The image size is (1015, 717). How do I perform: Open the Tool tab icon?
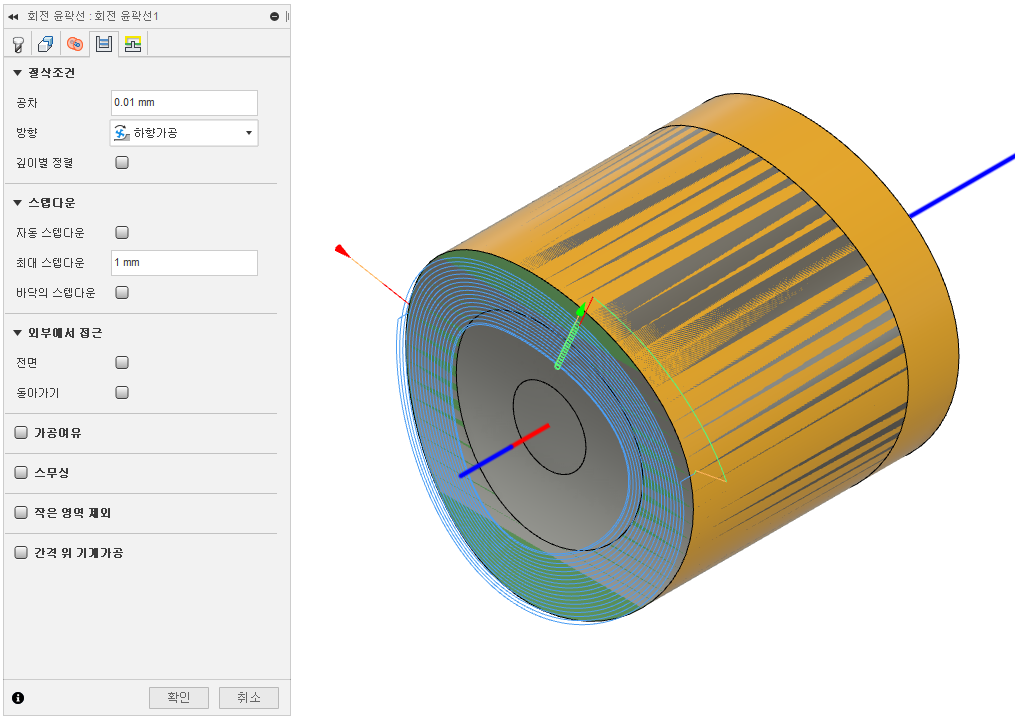(18, 44)
